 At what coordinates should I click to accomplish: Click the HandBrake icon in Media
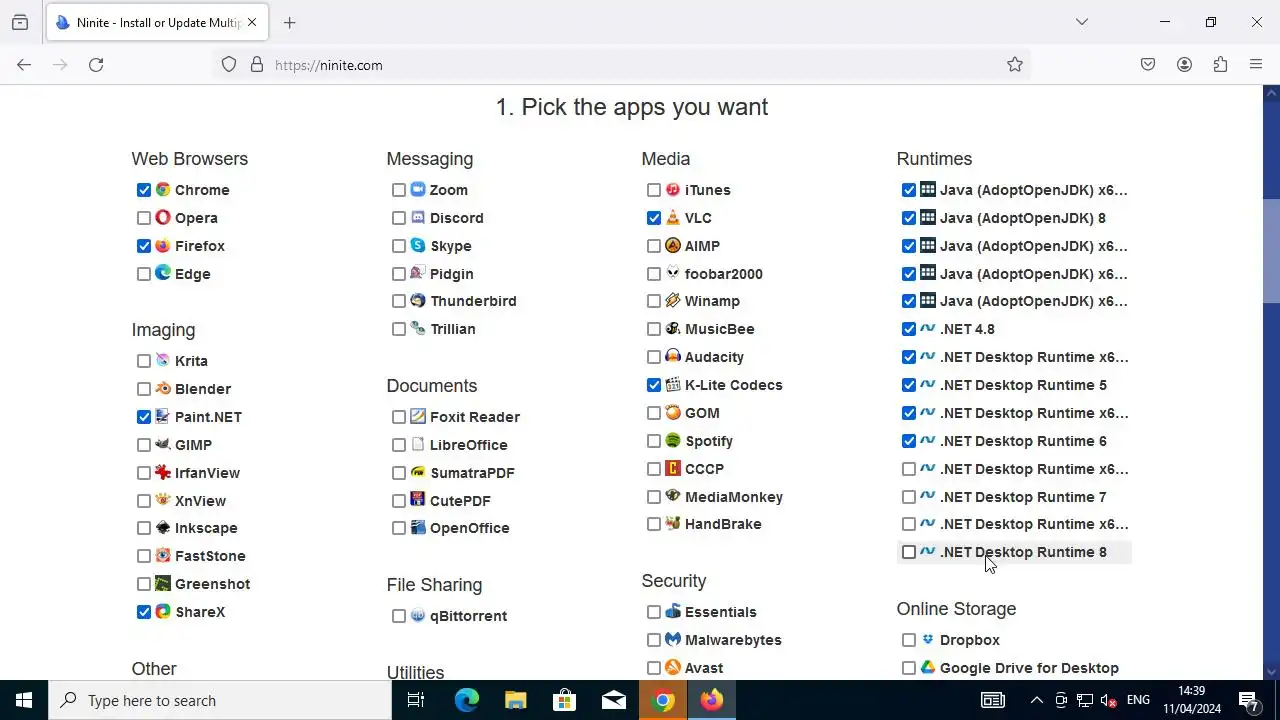[x=673, y=523]
